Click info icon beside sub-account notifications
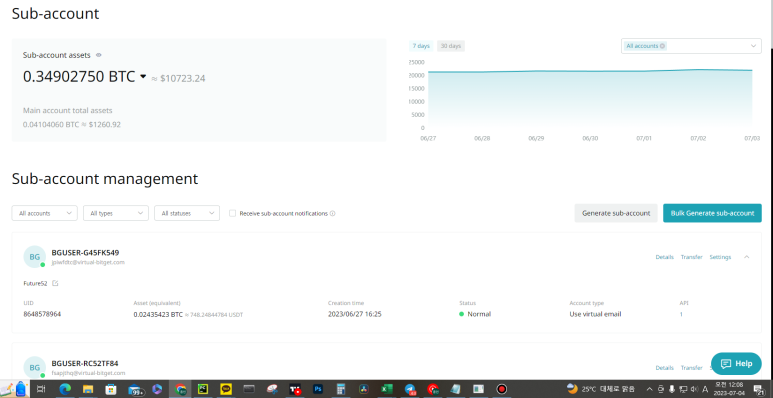 pyautogui.click(x=332, y=214)
